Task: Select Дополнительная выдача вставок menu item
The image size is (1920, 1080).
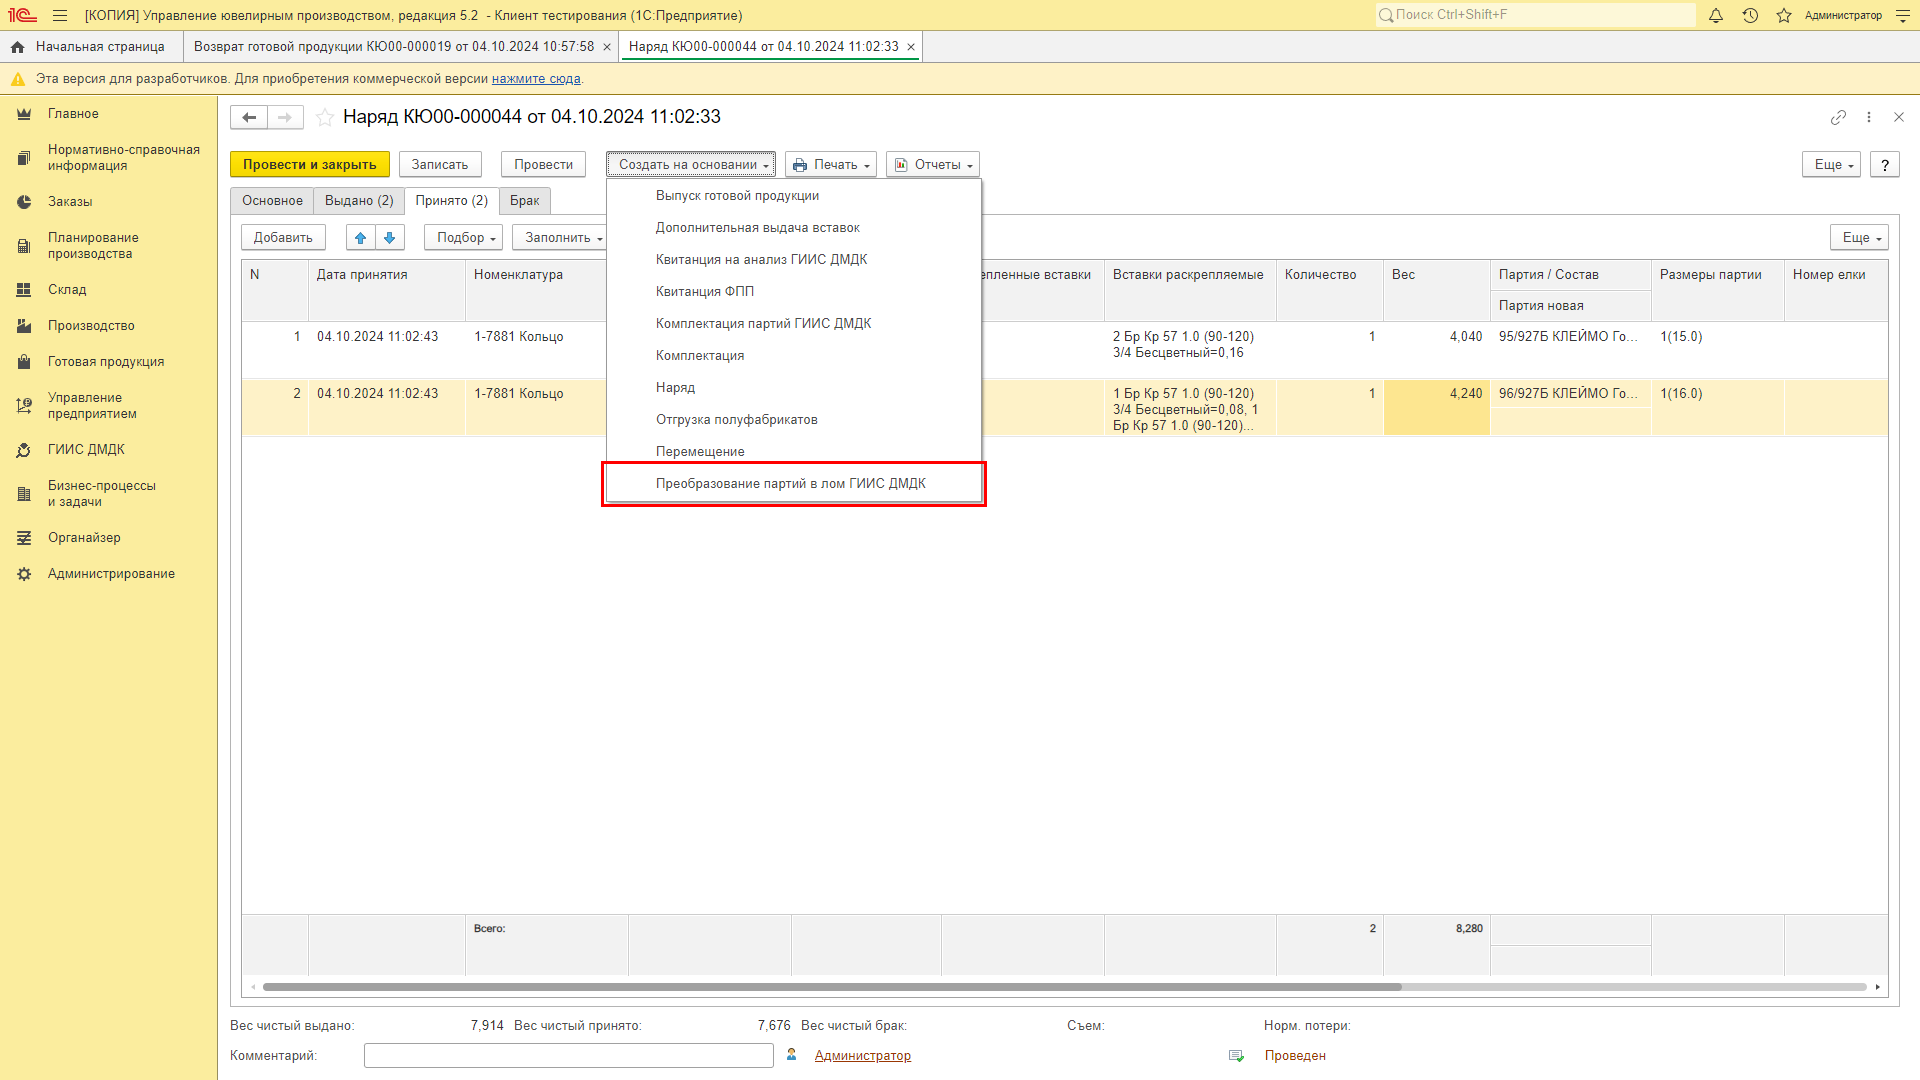Action: pyautogui.click(x=794, y=228)
